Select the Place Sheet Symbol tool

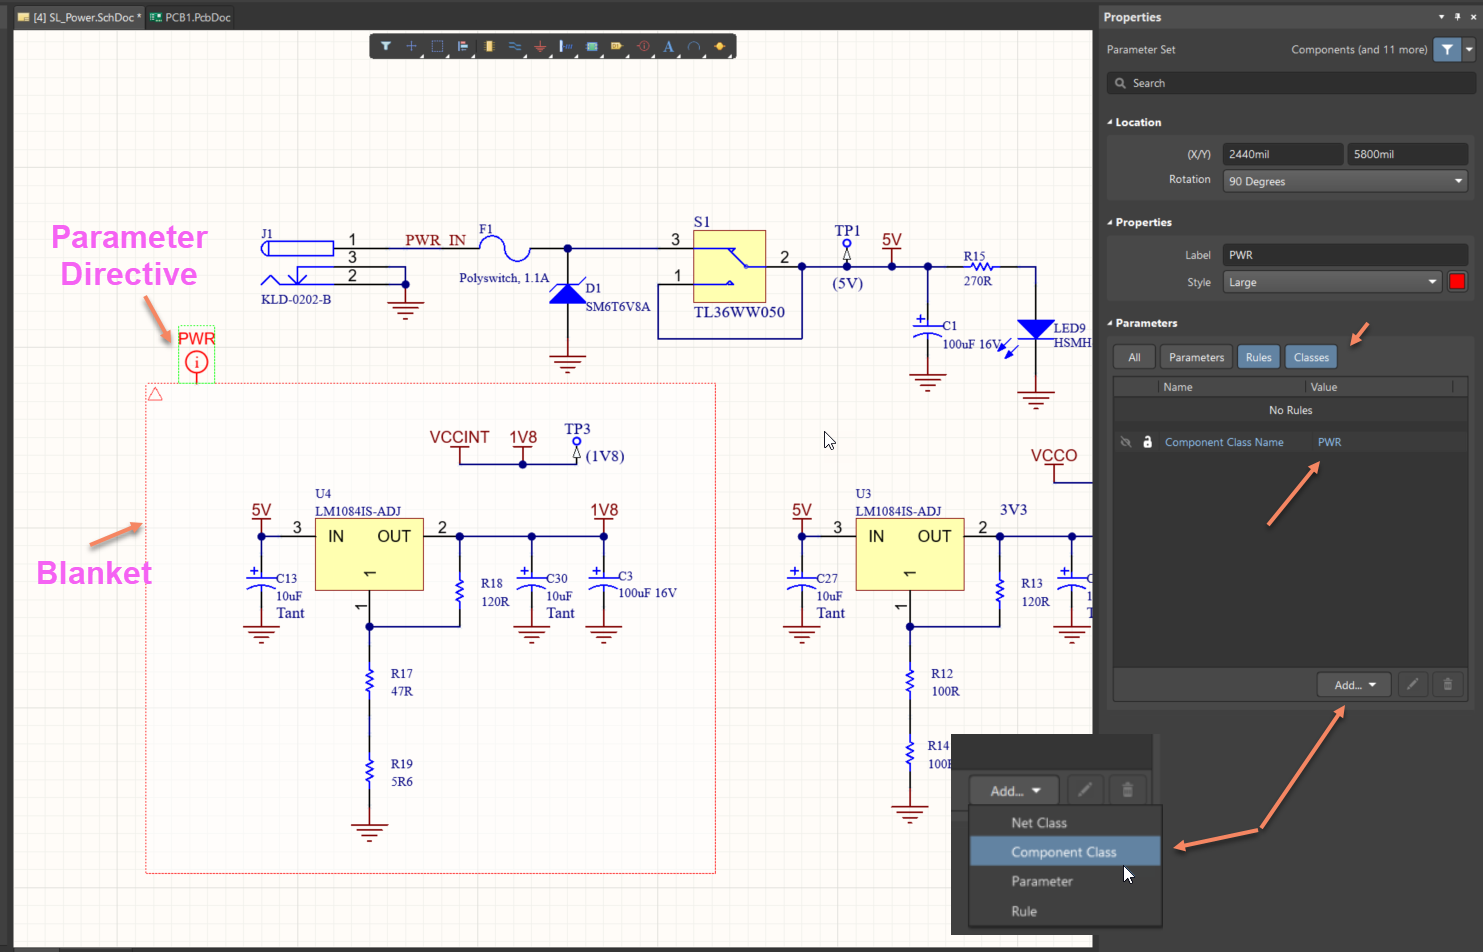[x=592, y=46]
